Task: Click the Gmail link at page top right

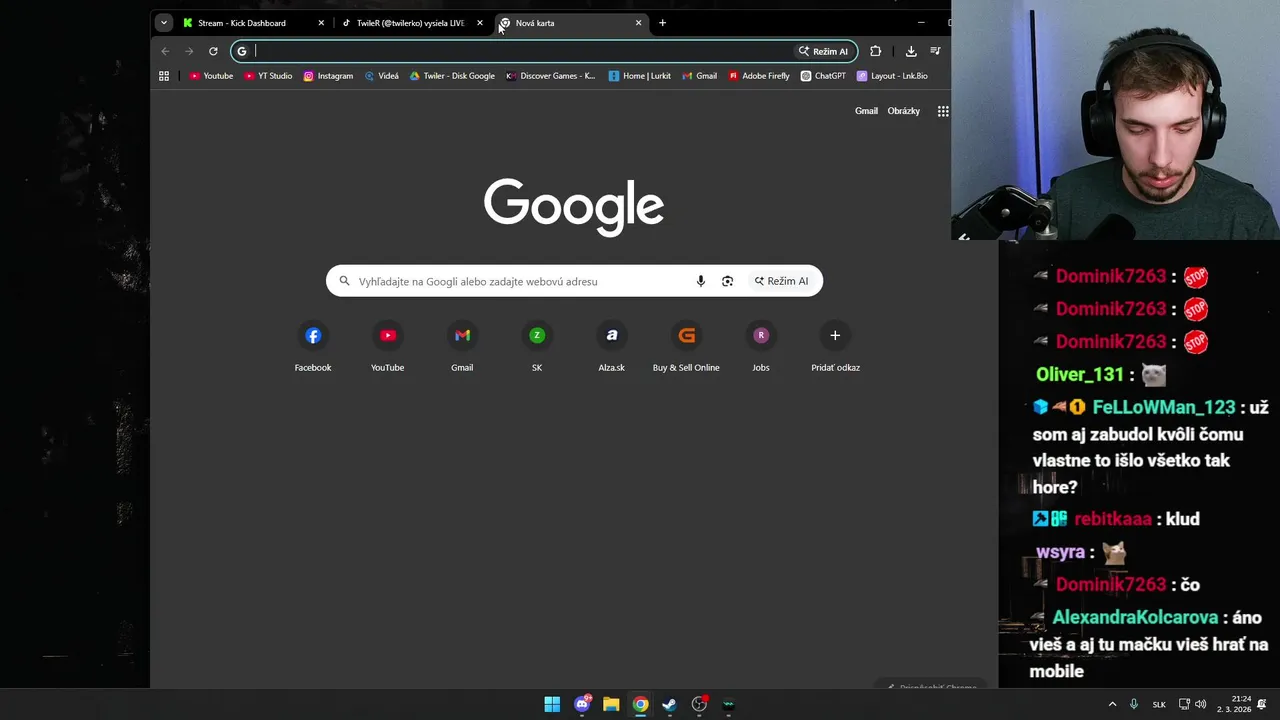Action: (x=866, y=111)
